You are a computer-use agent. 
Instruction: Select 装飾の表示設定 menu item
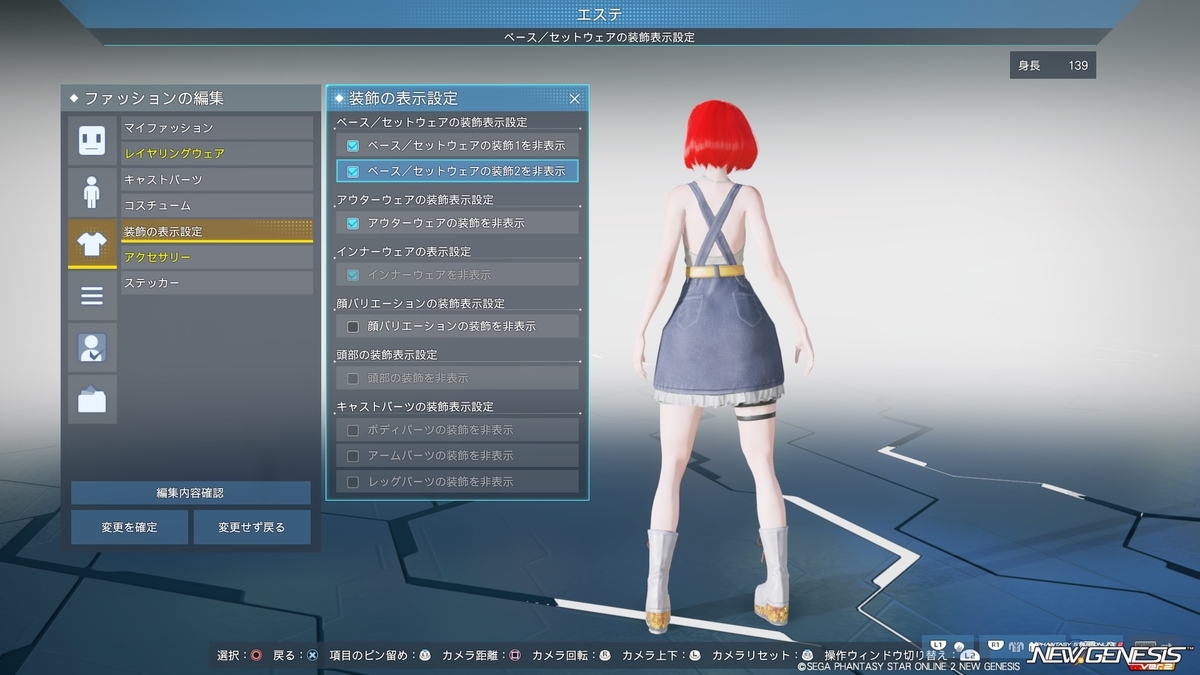pos(217,231)
